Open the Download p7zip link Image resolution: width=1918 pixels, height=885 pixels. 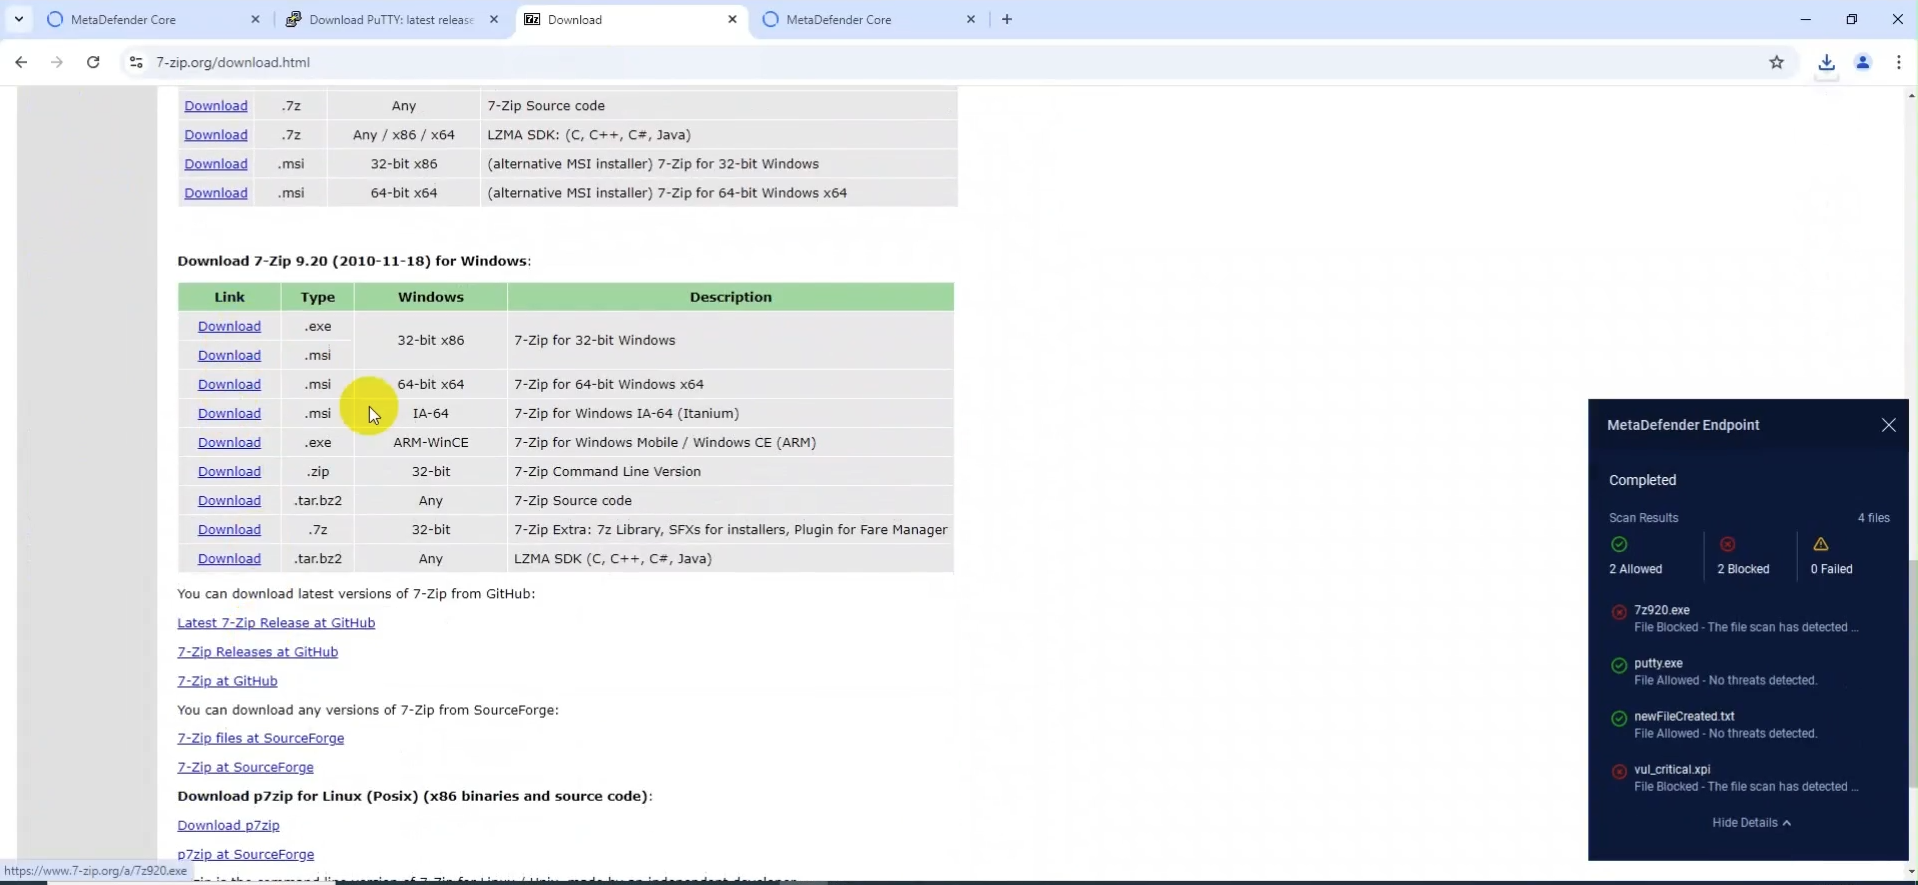[228, 825]
